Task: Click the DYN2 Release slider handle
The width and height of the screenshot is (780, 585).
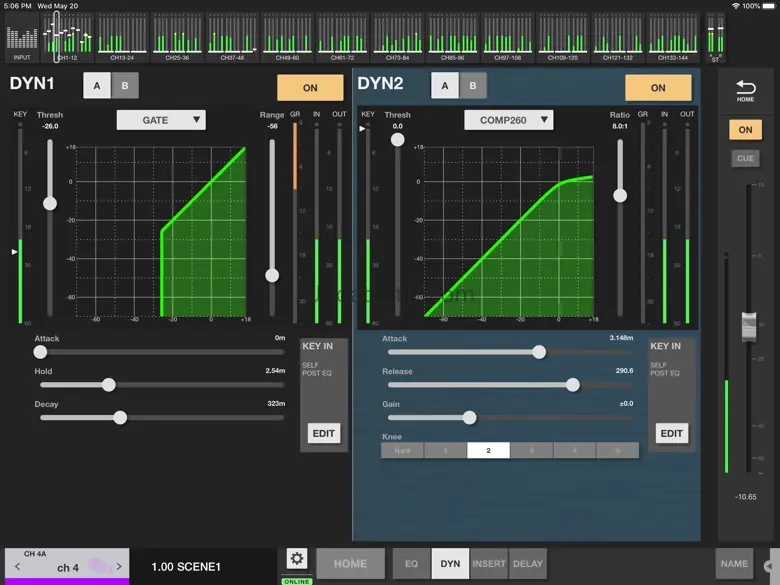Action: (x=573, y=385)
